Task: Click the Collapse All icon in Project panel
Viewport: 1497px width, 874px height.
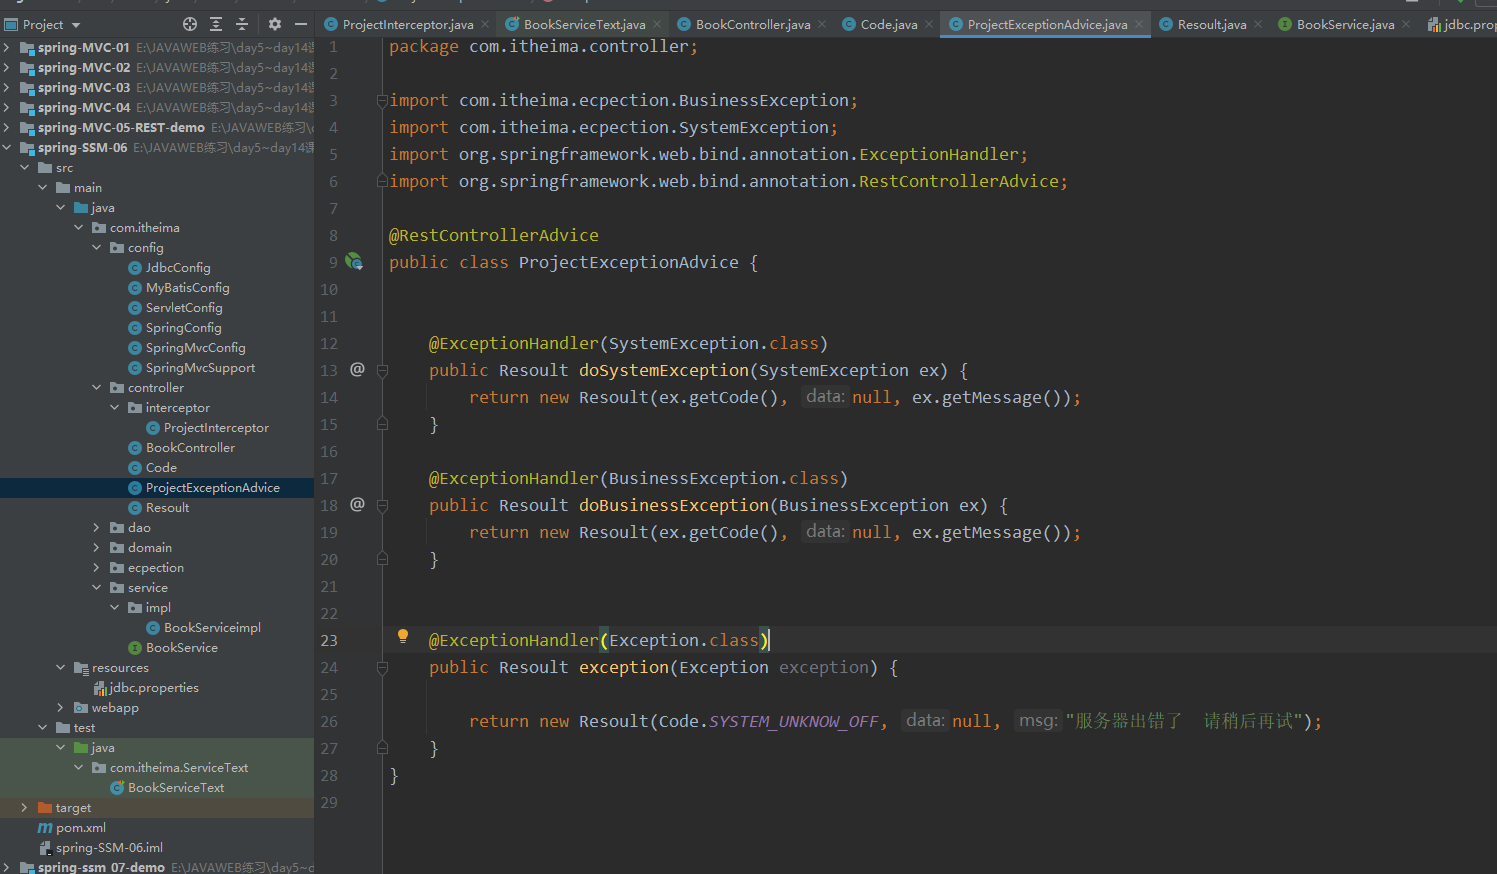Action: point(242,24)
